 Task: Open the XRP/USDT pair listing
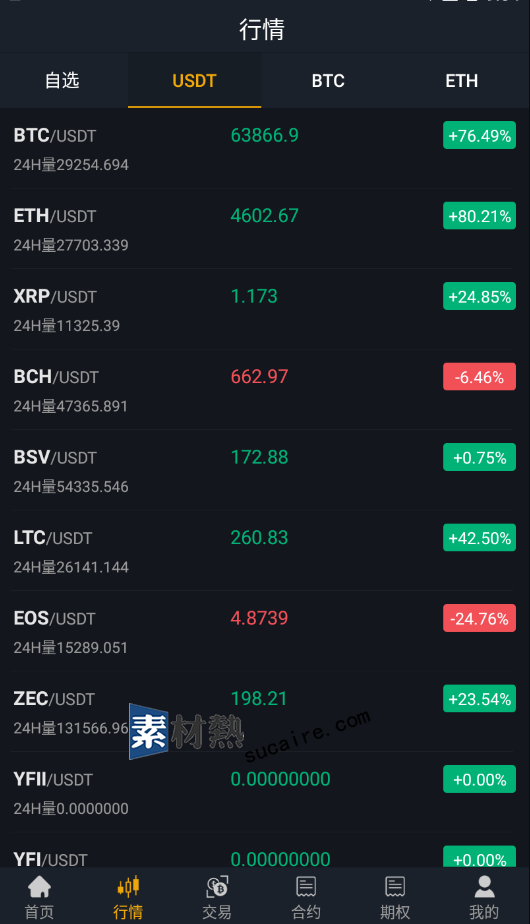(x=265, y=309)
